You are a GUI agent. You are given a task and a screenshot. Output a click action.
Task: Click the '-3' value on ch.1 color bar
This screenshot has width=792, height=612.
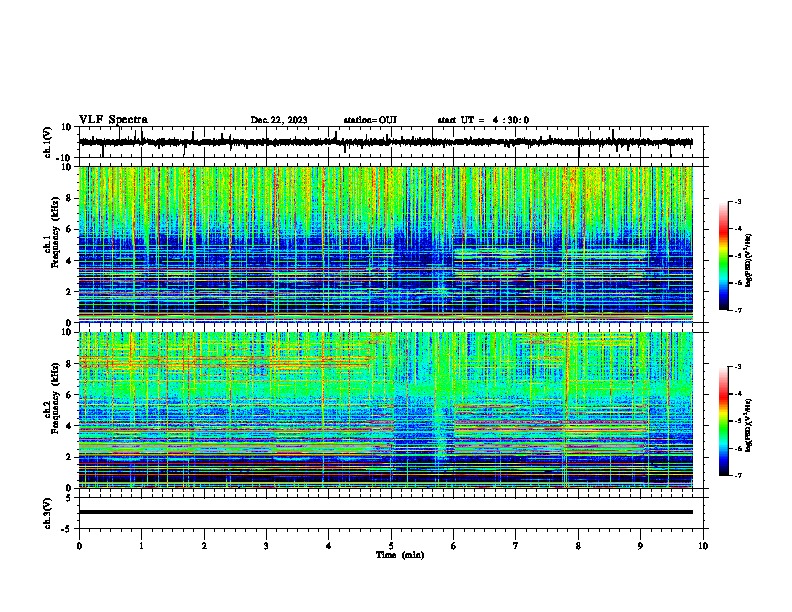pyautogui.click(x=738, y=201)
